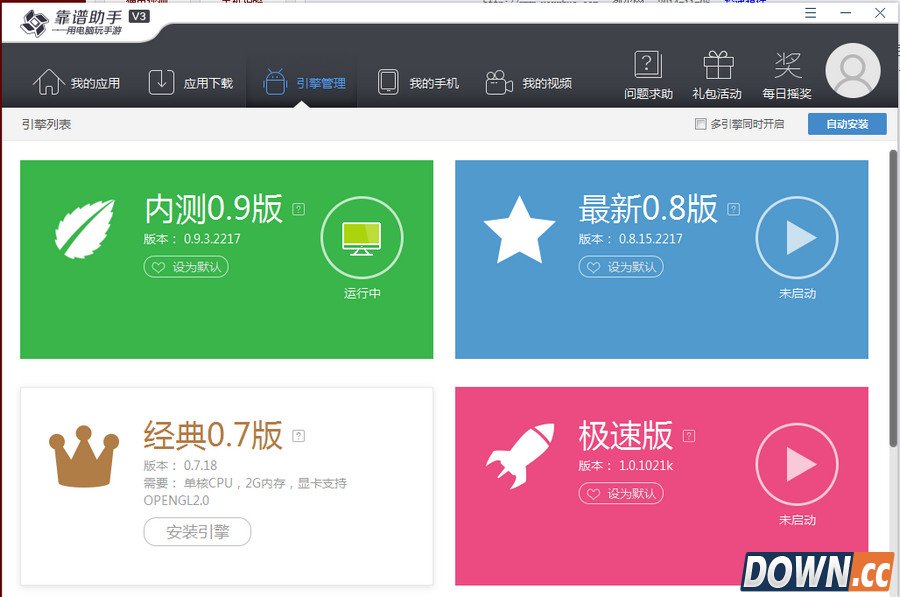Open 每日摇奖 prize icon
The image size is (900, 597).
[787, 64]
